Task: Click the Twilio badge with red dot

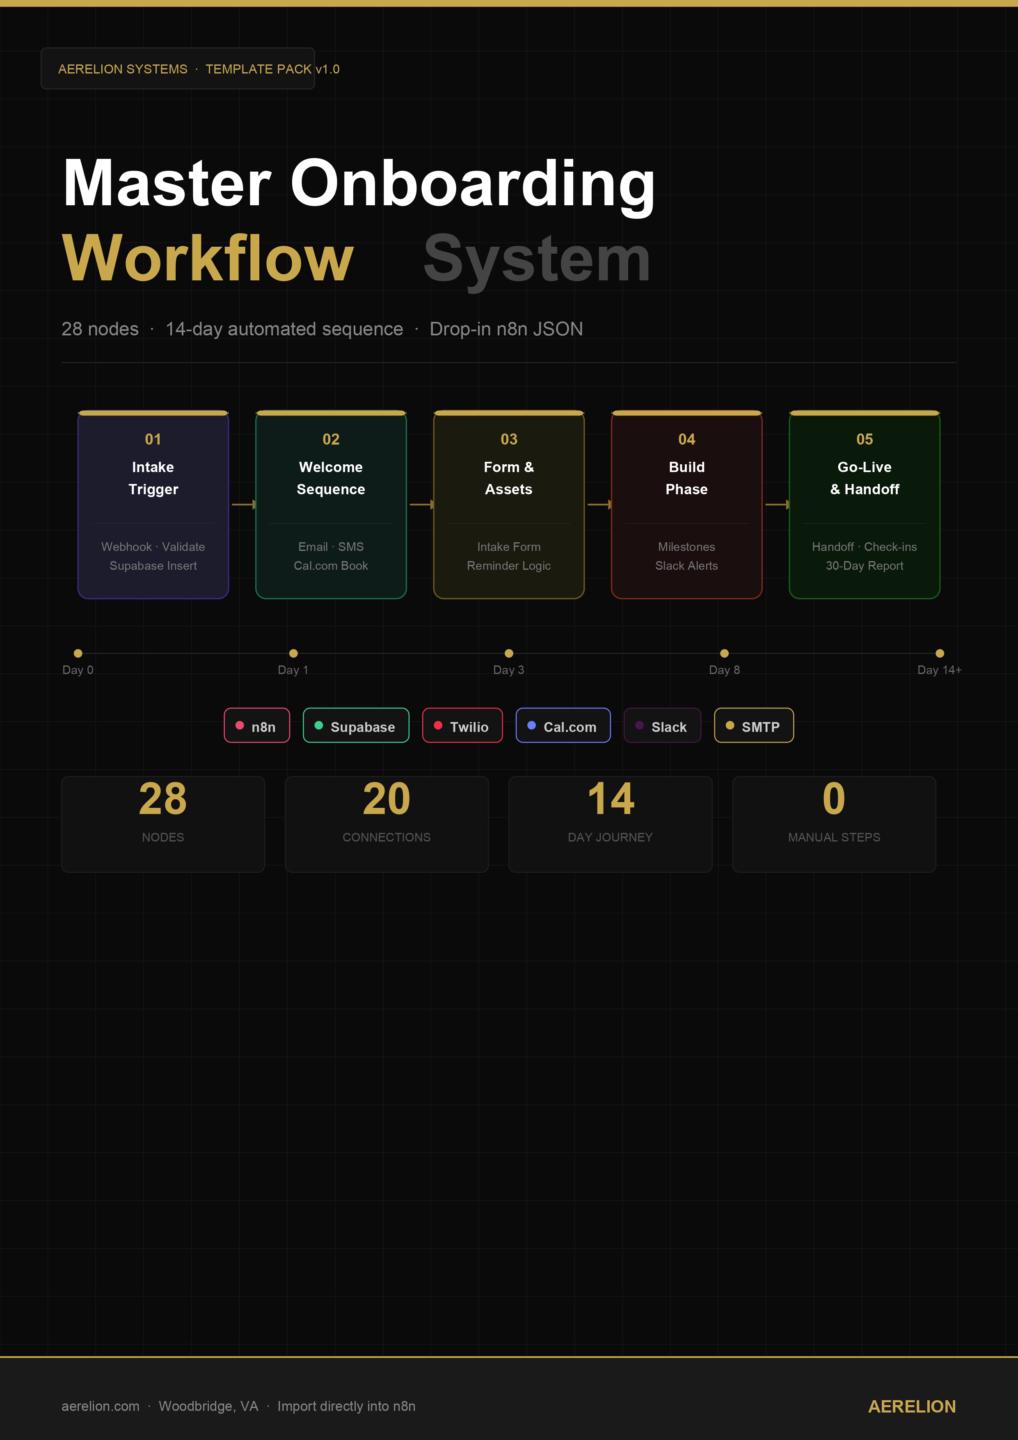Action: (x=462, y=726)
